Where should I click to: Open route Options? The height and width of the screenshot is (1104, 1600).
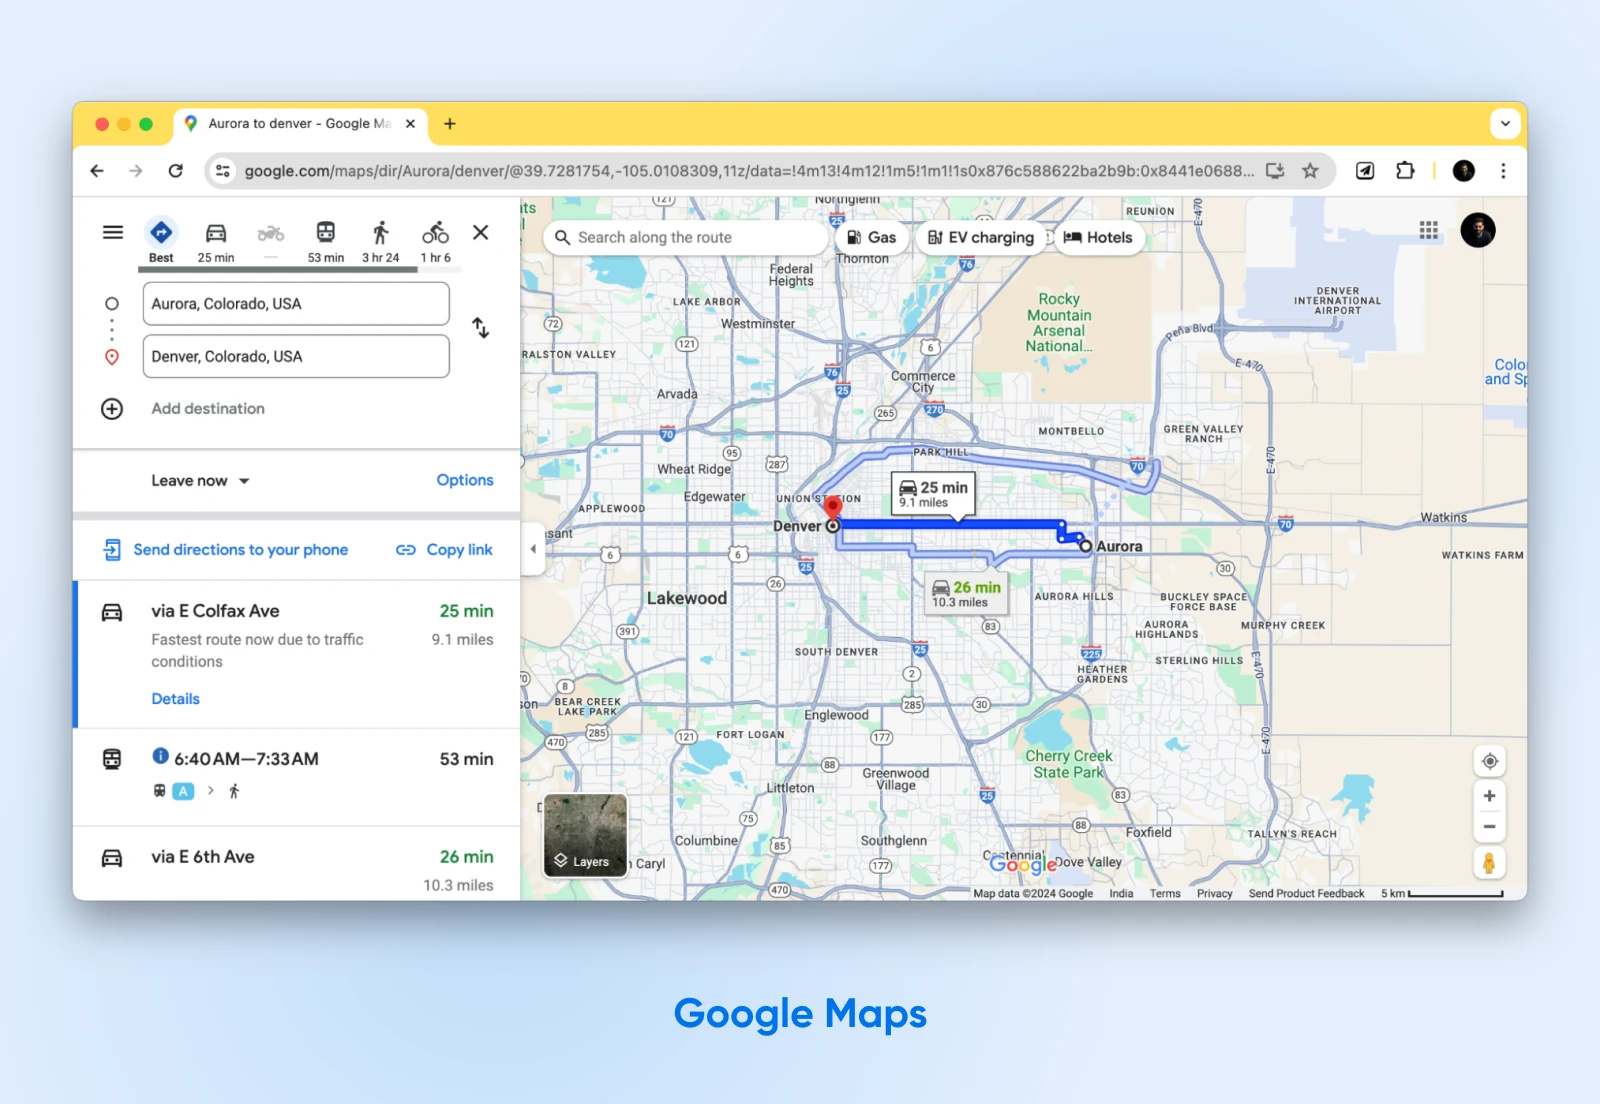coord(464,480)
